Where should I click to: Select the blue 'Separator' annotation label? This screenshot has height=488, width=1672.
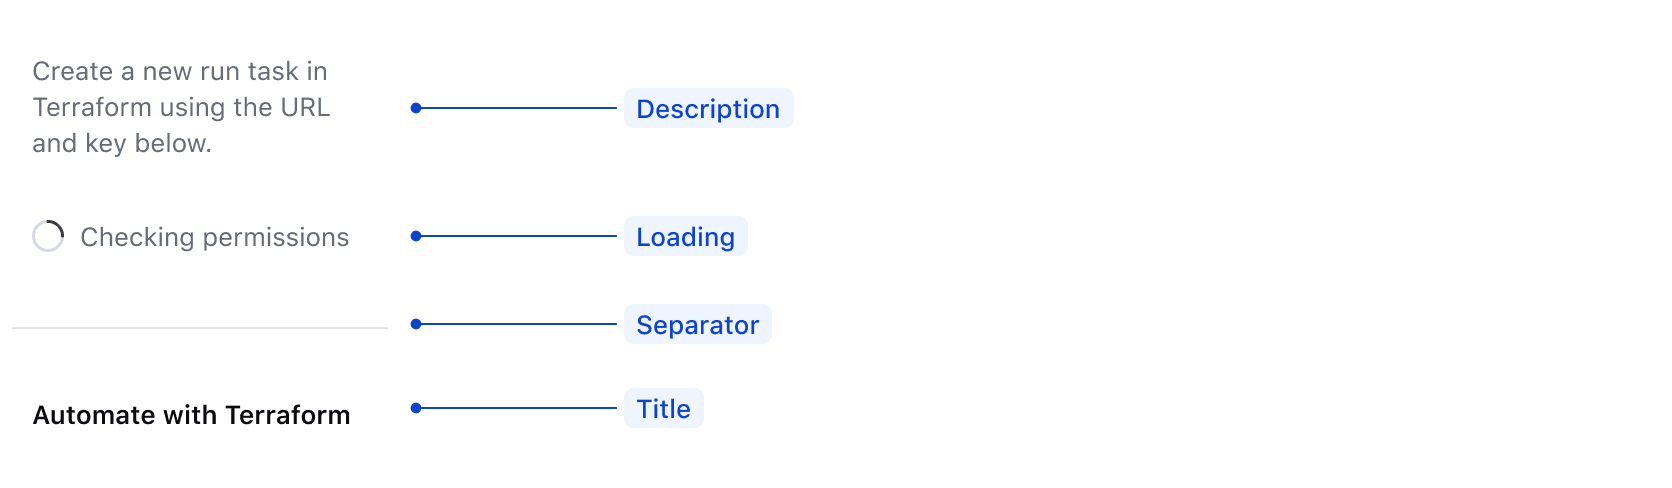(x=697, y=325)
